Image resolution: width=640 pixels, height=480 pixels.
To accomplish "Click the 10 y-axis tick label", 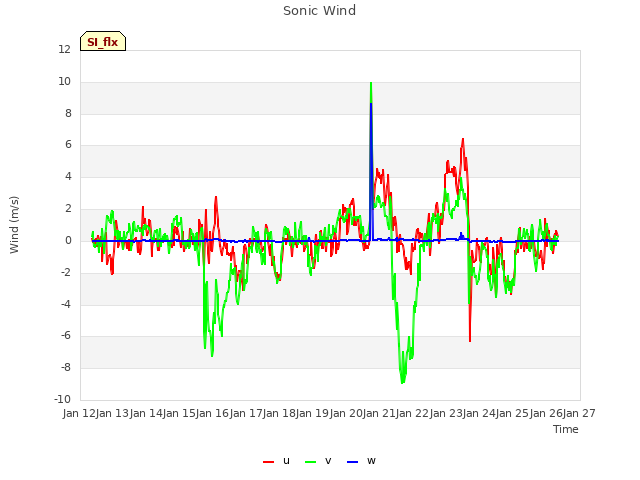I will point(64,82).
